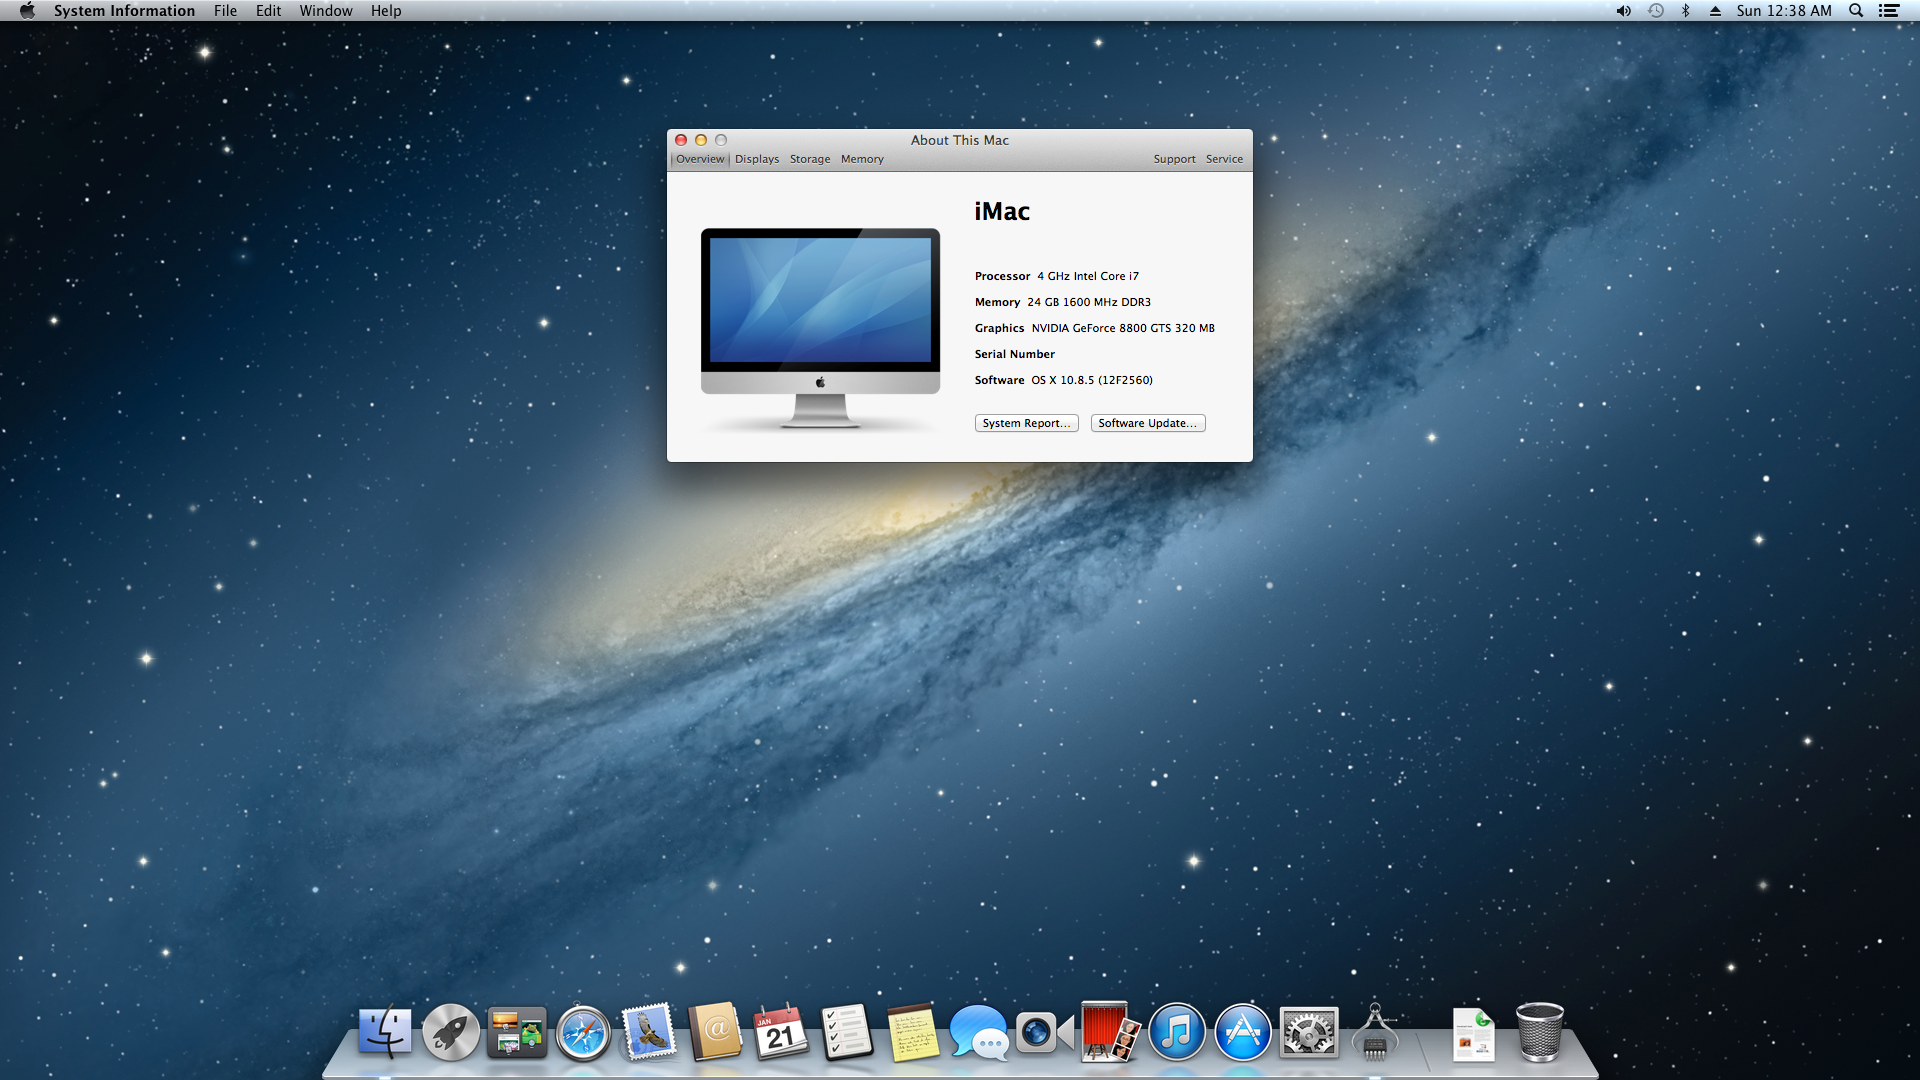1920x1080 pixels.
Task: Switch to the Storage tab
Action: tap(809, 159)
